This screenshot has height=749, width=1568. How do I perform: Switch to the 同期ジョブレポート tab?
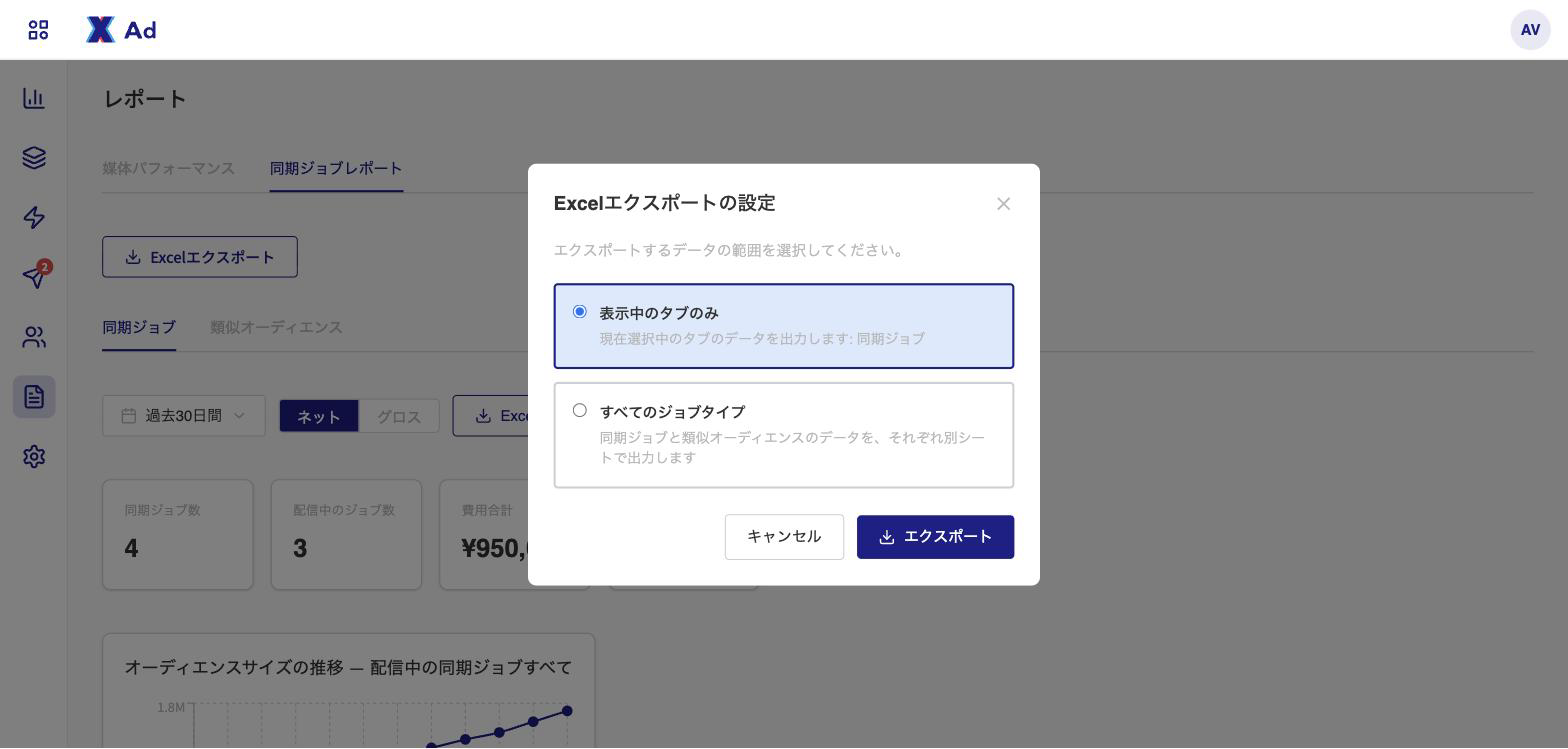point(336,168)
